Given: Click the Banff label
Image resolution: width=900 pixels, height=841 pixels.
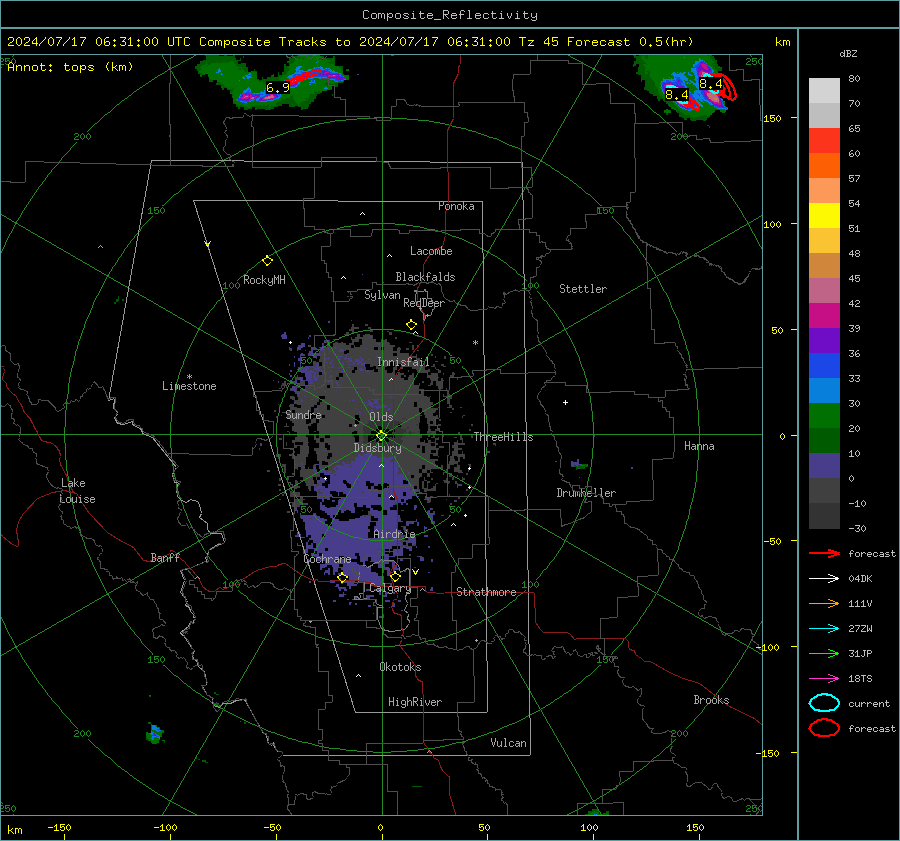Looking at the screenshot, I should click(165, 557).
